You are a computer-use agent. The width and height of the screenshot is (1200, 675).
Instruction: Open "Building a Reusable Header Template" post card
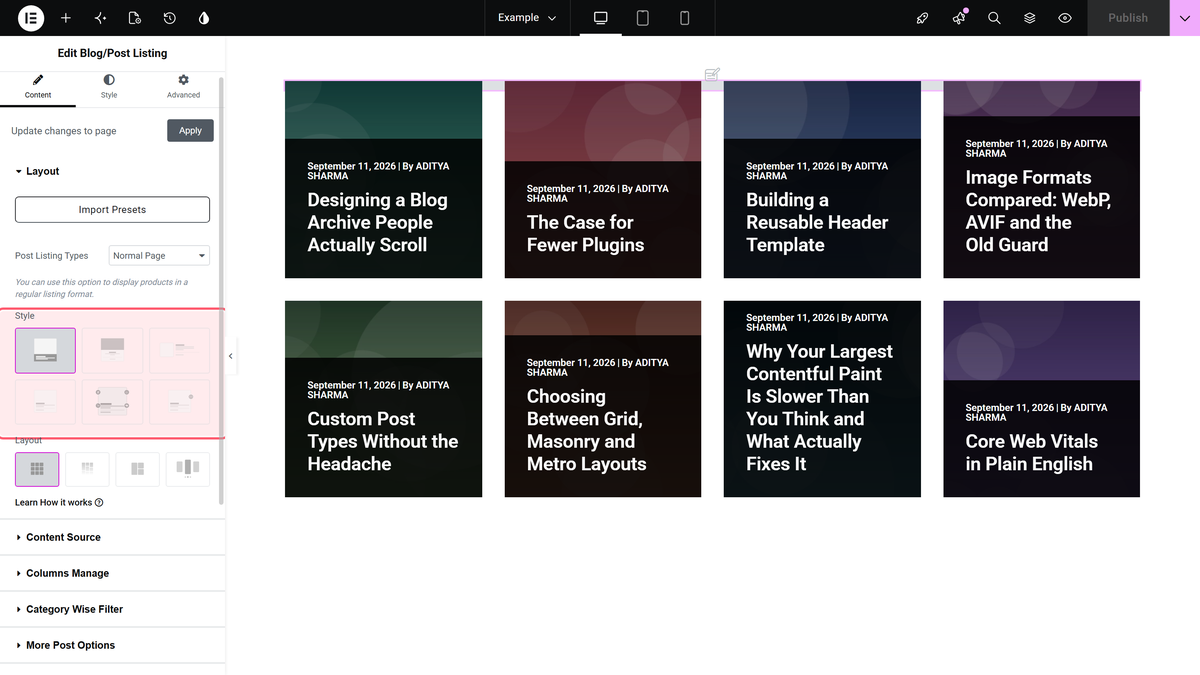(822, 180)
